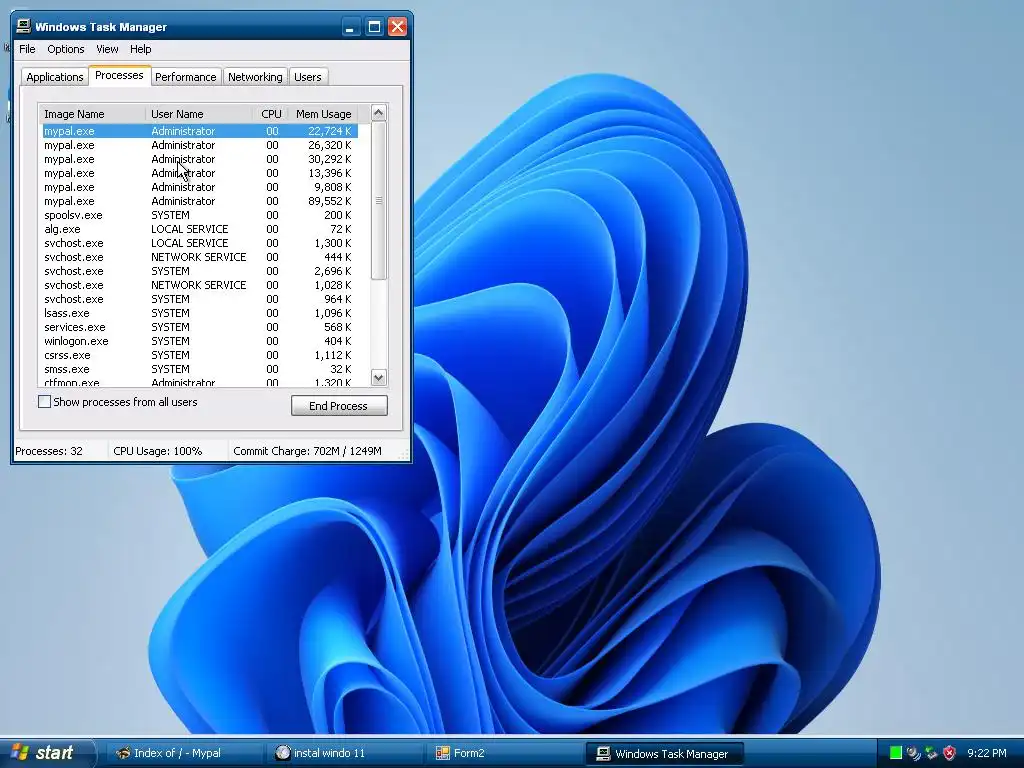Click the Processes: 32 status bar entry

tap(49, 451)
